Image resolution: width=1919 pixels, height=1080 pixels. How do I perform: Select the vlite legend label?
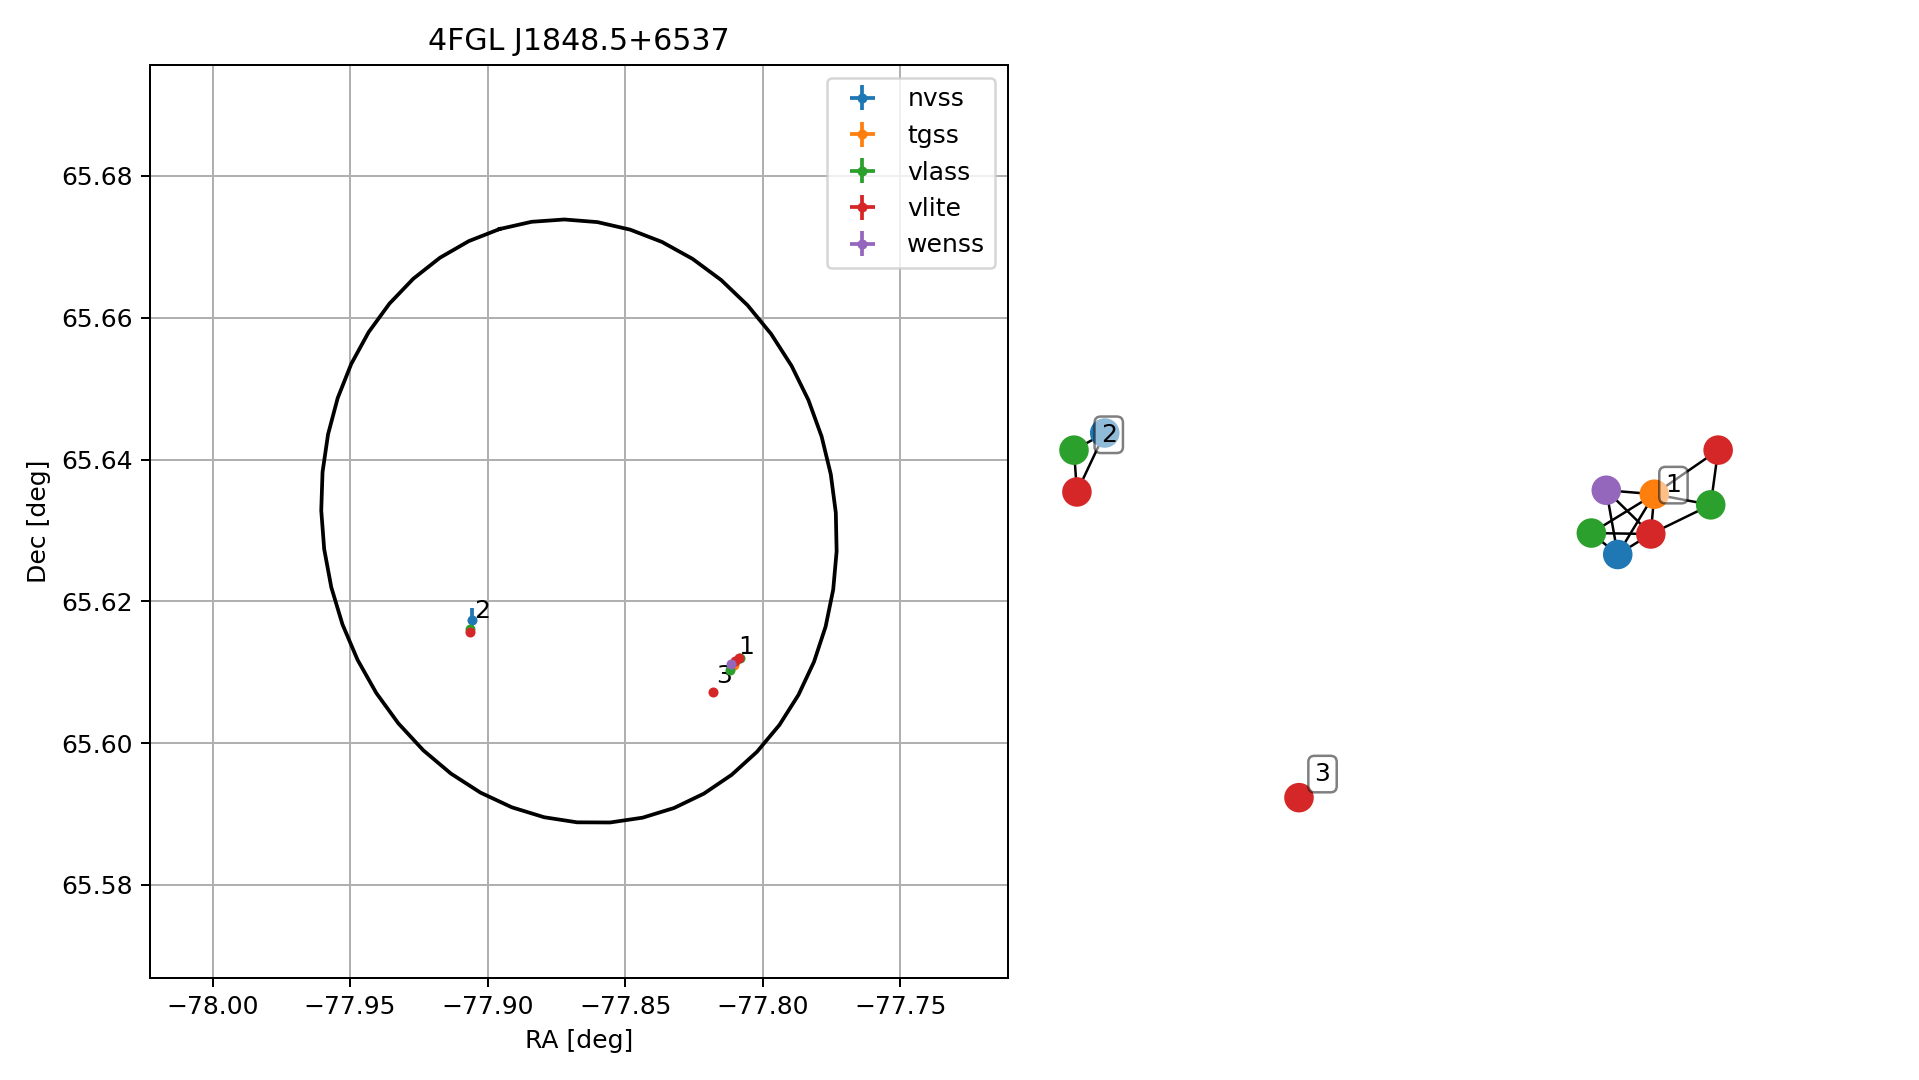click(x=934, y=208)
